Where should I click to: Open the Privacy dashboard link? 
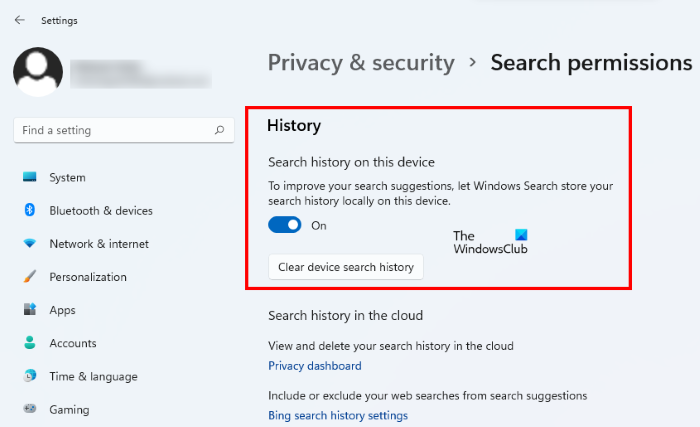[x=315, y=366]
